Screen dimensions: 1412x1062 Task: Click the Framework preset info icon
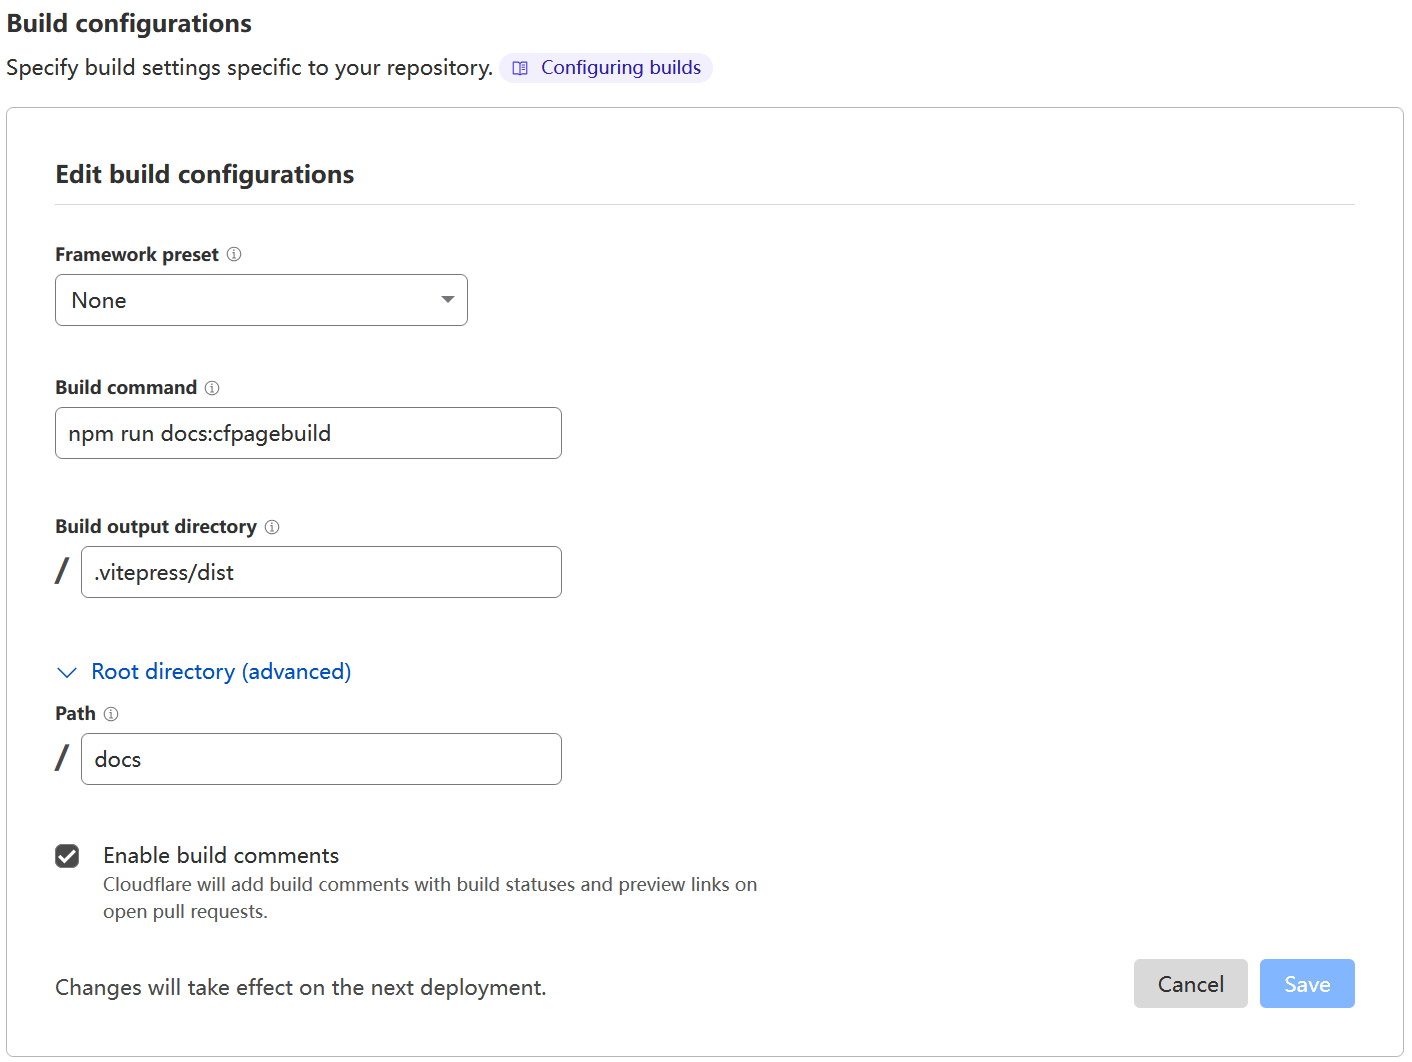[x=234, y=254]
